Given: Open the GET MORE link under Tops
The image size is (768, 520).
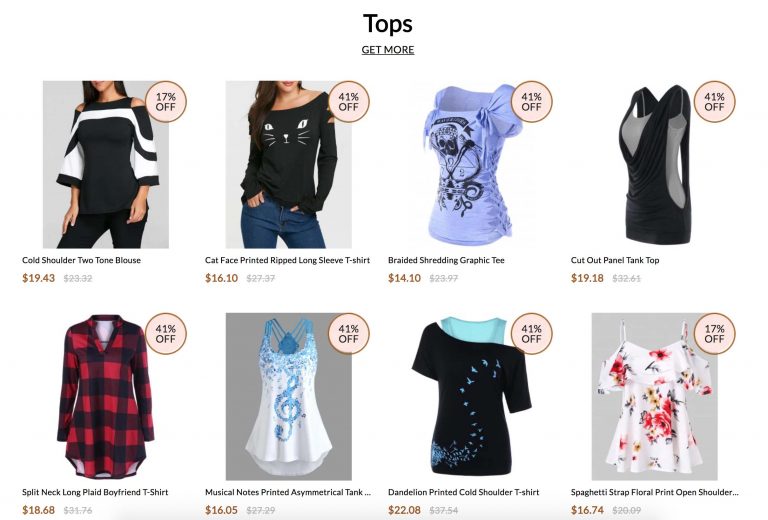Looking at the screenshot, I should [388, 50].
